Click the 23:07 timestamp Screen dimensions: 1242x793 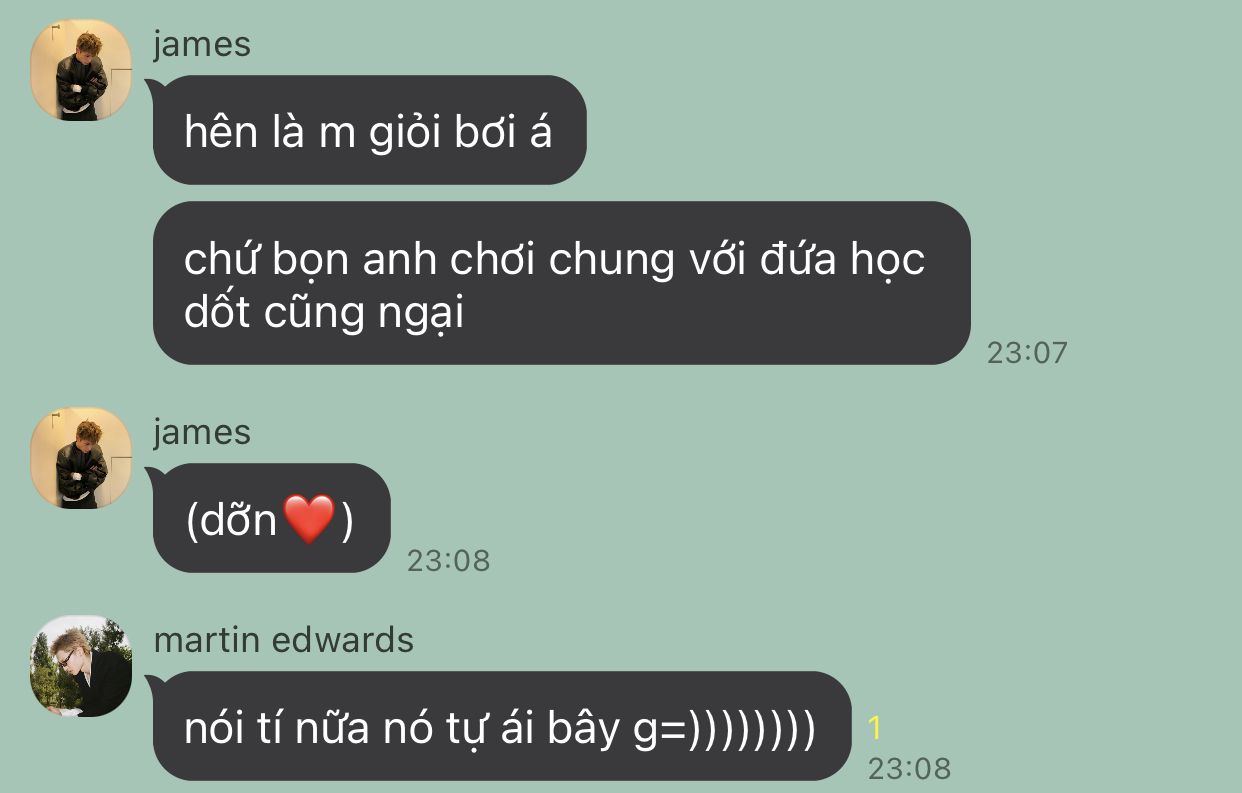point(1027,352)
